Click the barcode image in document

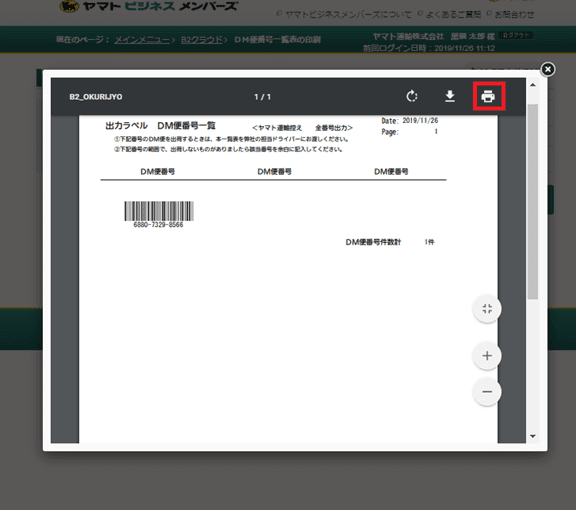tap(159, 211)
